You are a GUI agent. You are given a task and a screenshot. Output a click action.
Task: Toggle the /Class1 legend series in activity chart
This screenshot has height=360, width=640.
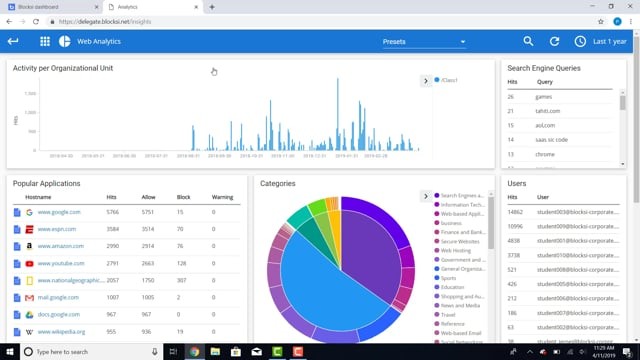(446, 80)
